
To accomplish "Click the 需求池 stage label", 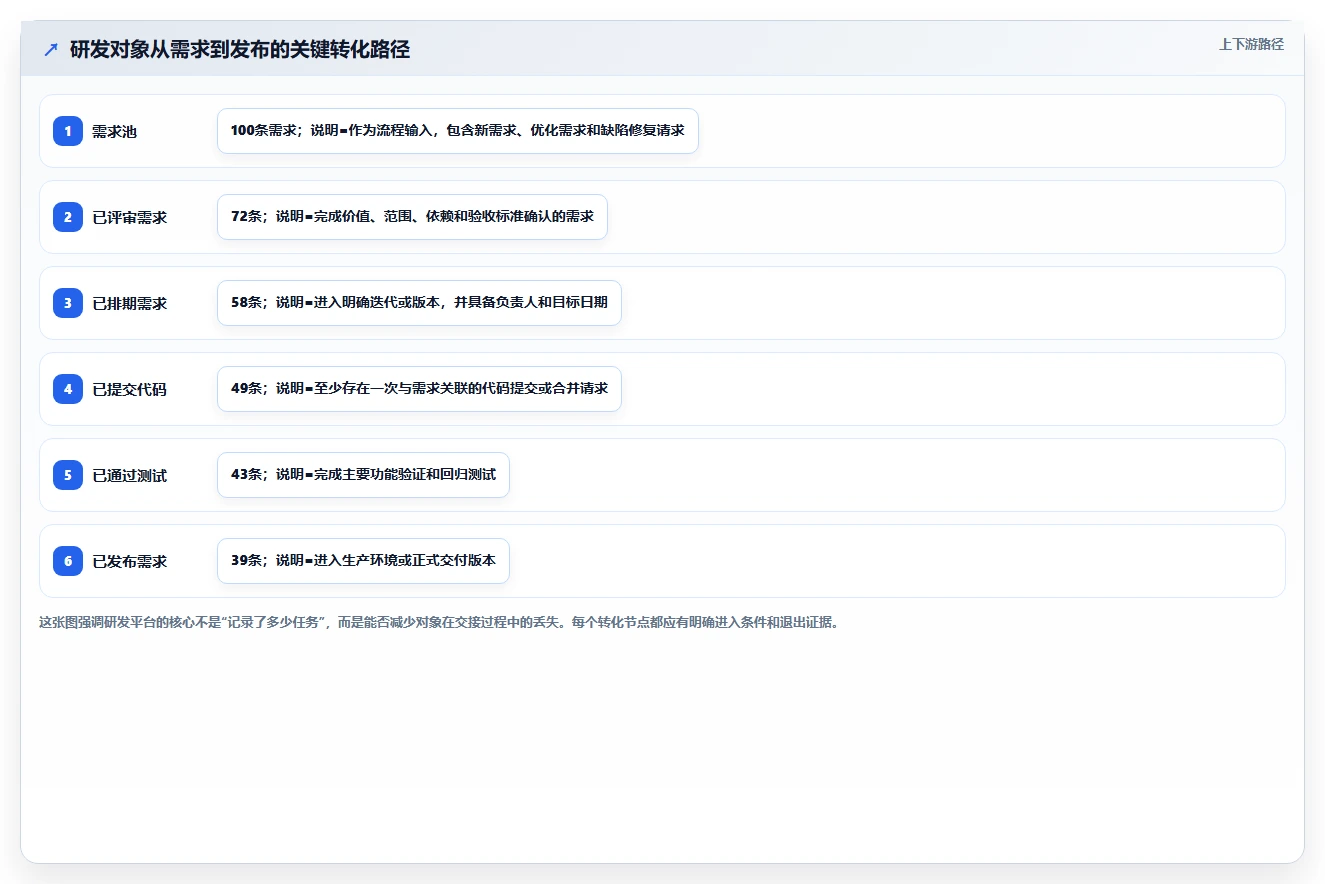I will click(114, 131).
